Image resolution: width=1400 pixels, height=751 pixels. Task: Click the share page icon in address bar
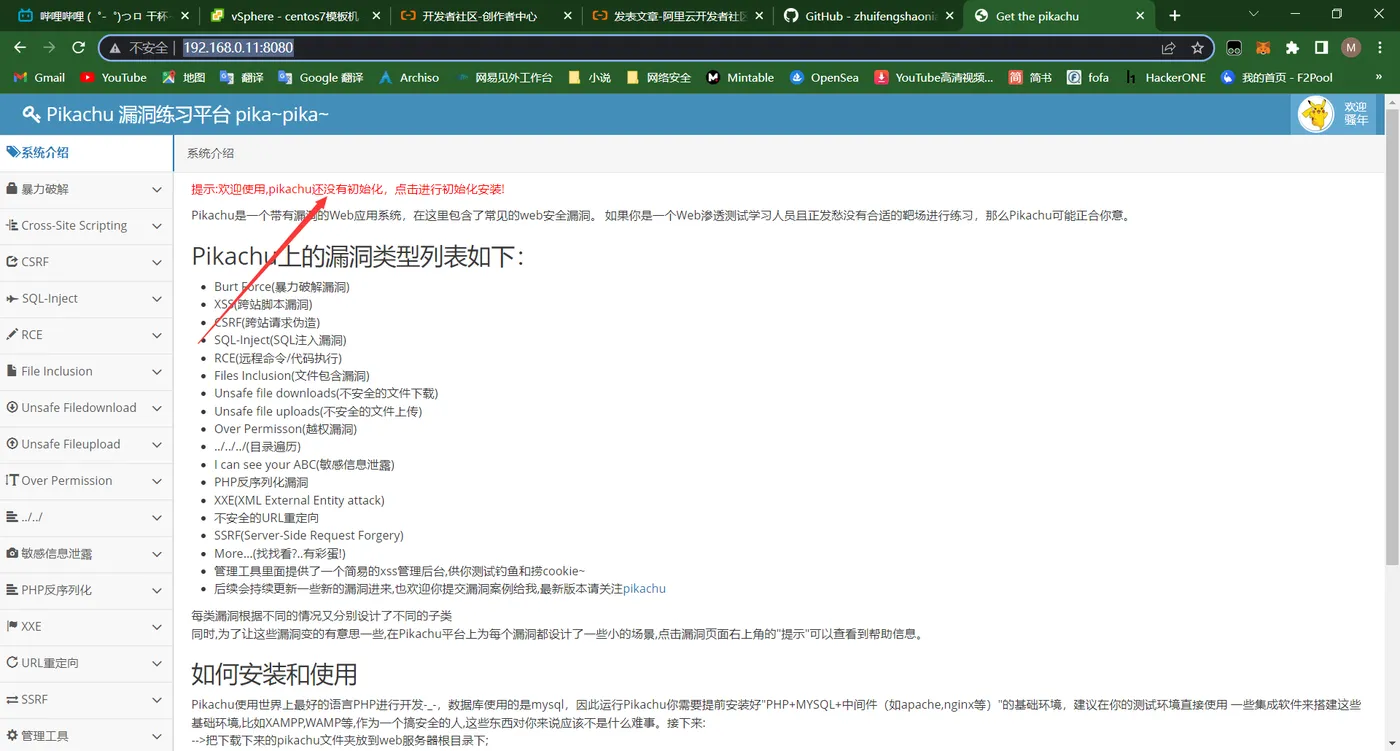[x=1168, y=47]
